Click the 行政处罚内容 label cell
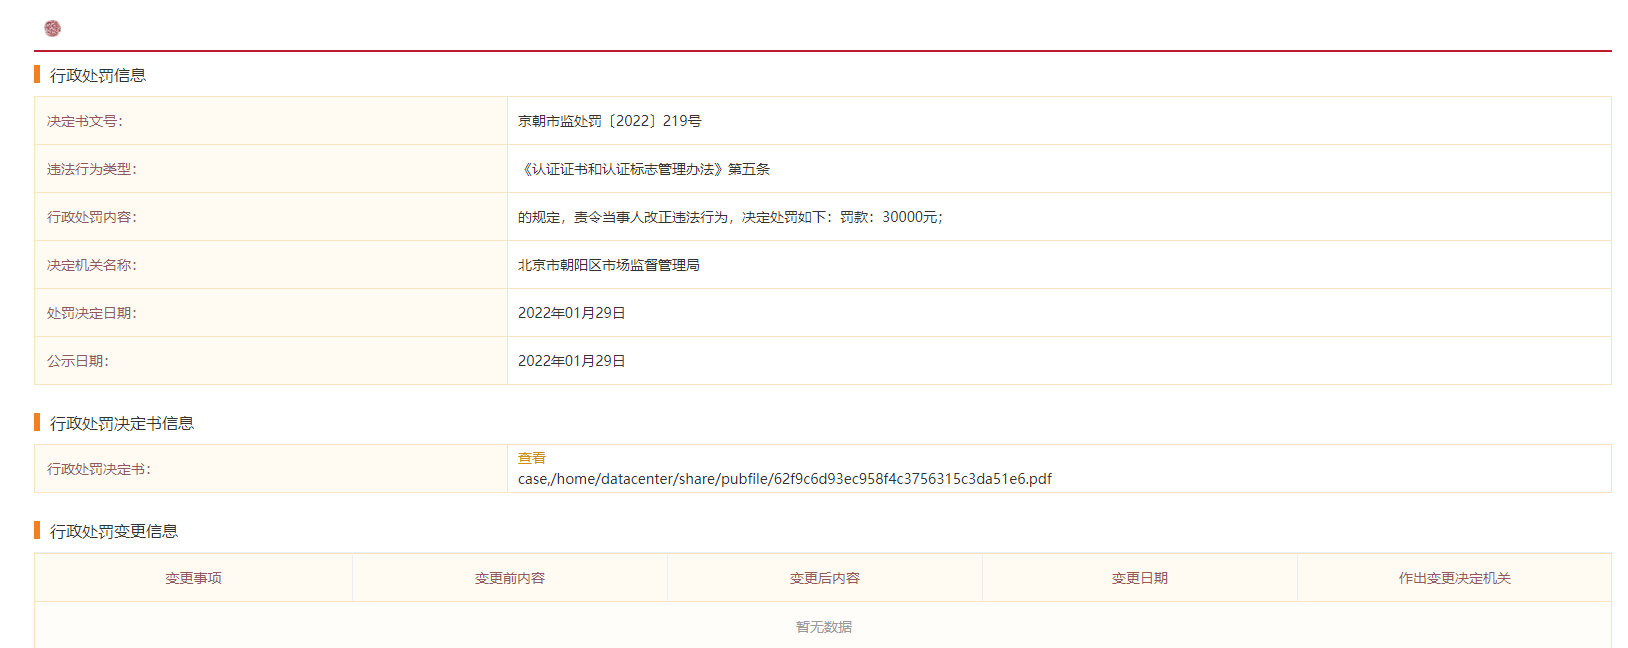 pos(271,217)
